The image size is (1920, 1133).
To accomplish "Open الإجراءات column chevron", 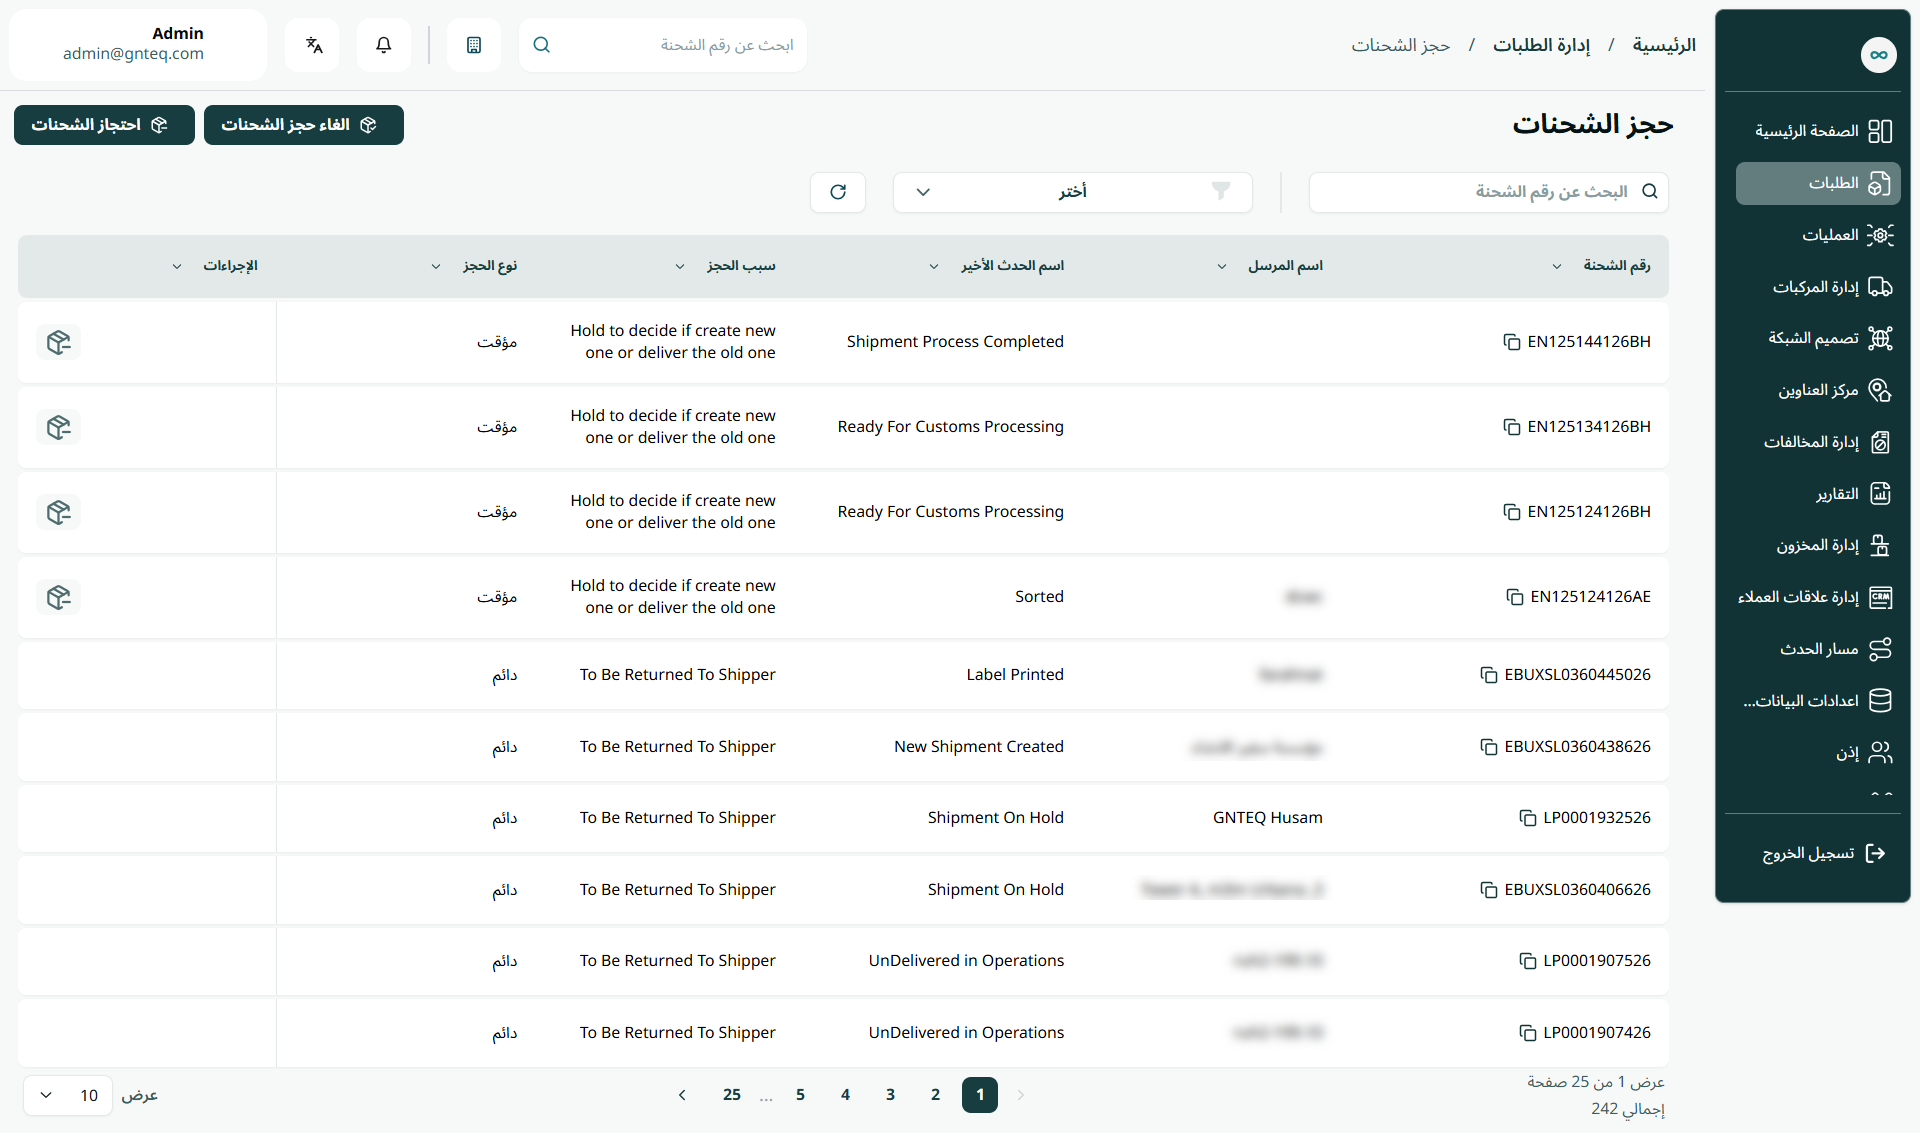I will [x=177, y=266].
